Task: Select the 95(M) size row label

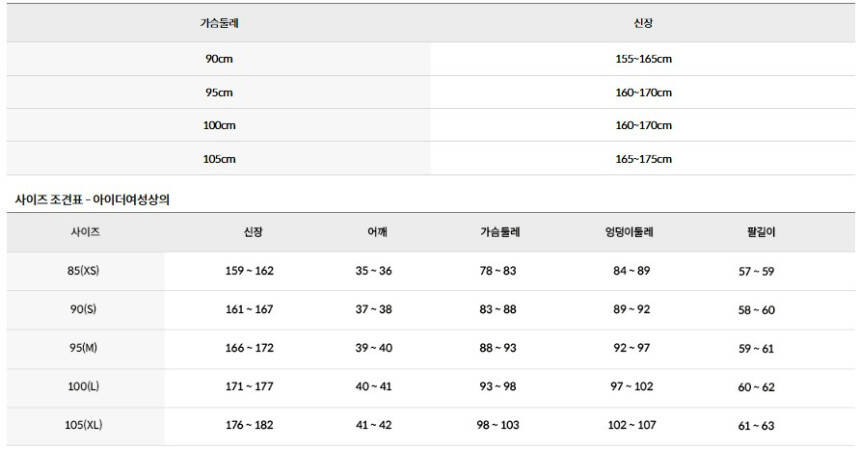Action: (84, 348)
